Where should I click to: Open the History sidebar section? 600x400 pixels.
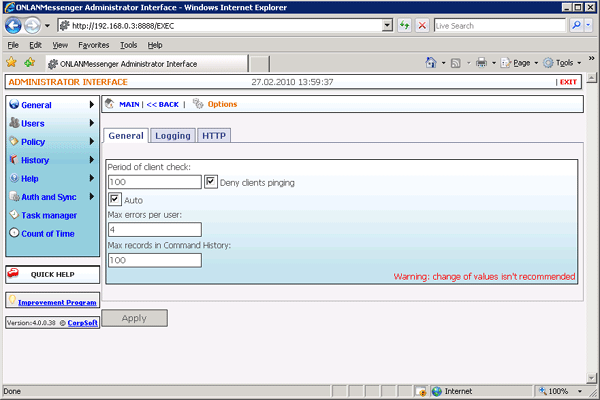35,160
